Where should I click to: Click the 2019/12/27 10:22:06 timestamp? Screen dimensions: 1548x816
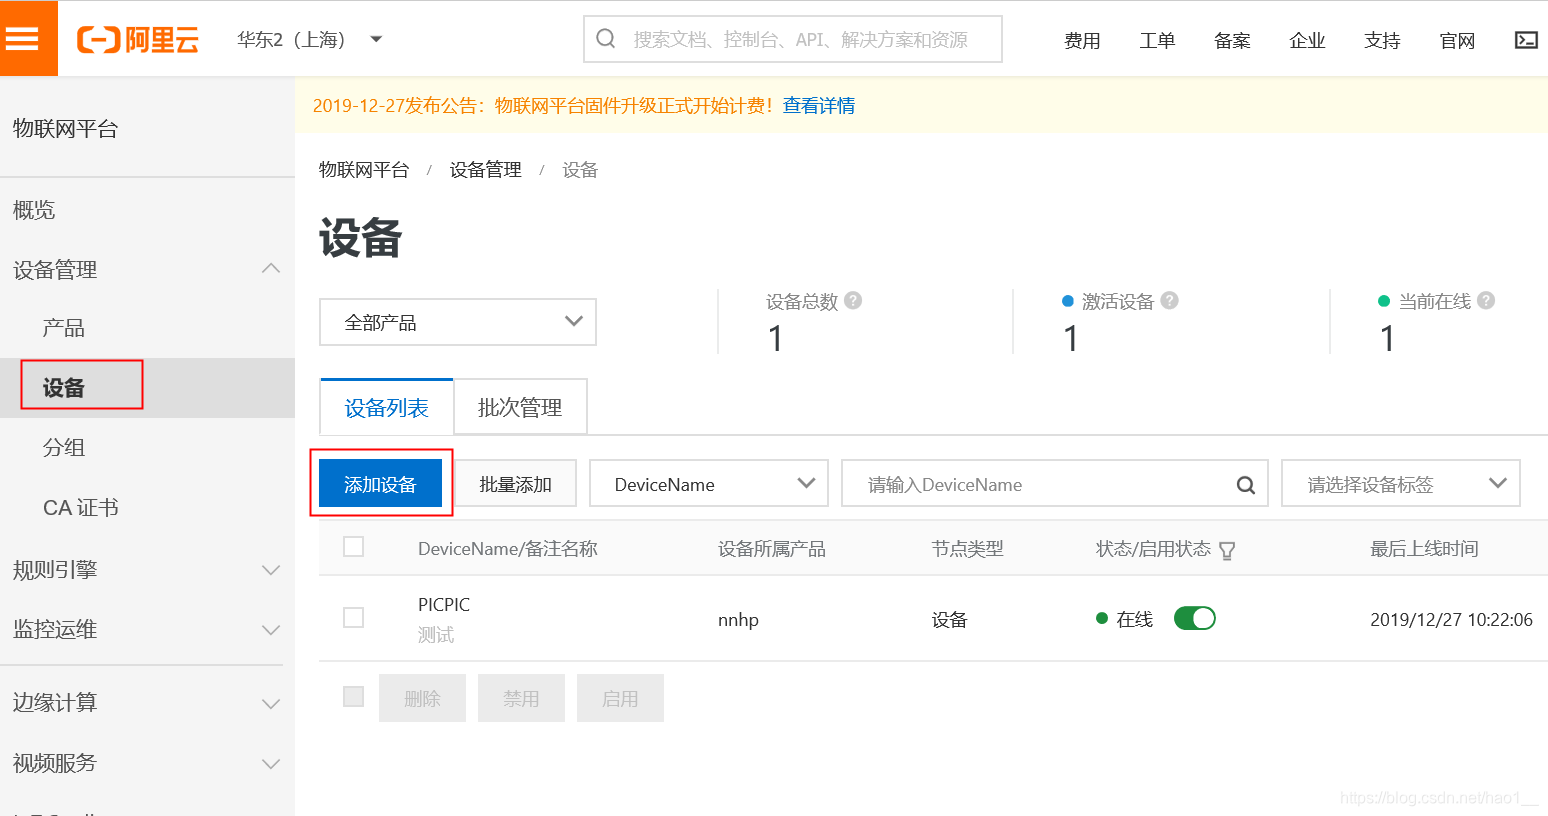point(1451,620)
